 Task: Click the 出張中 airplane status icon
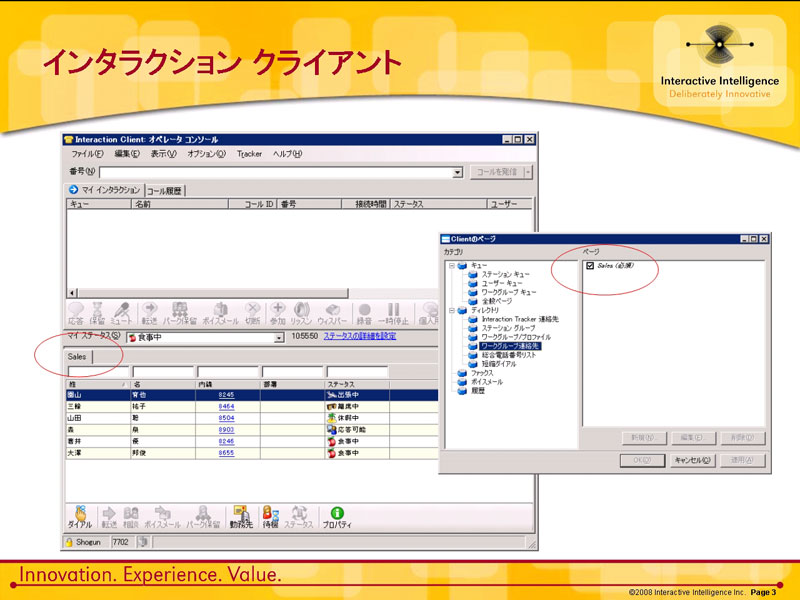[x=332, y=395]
